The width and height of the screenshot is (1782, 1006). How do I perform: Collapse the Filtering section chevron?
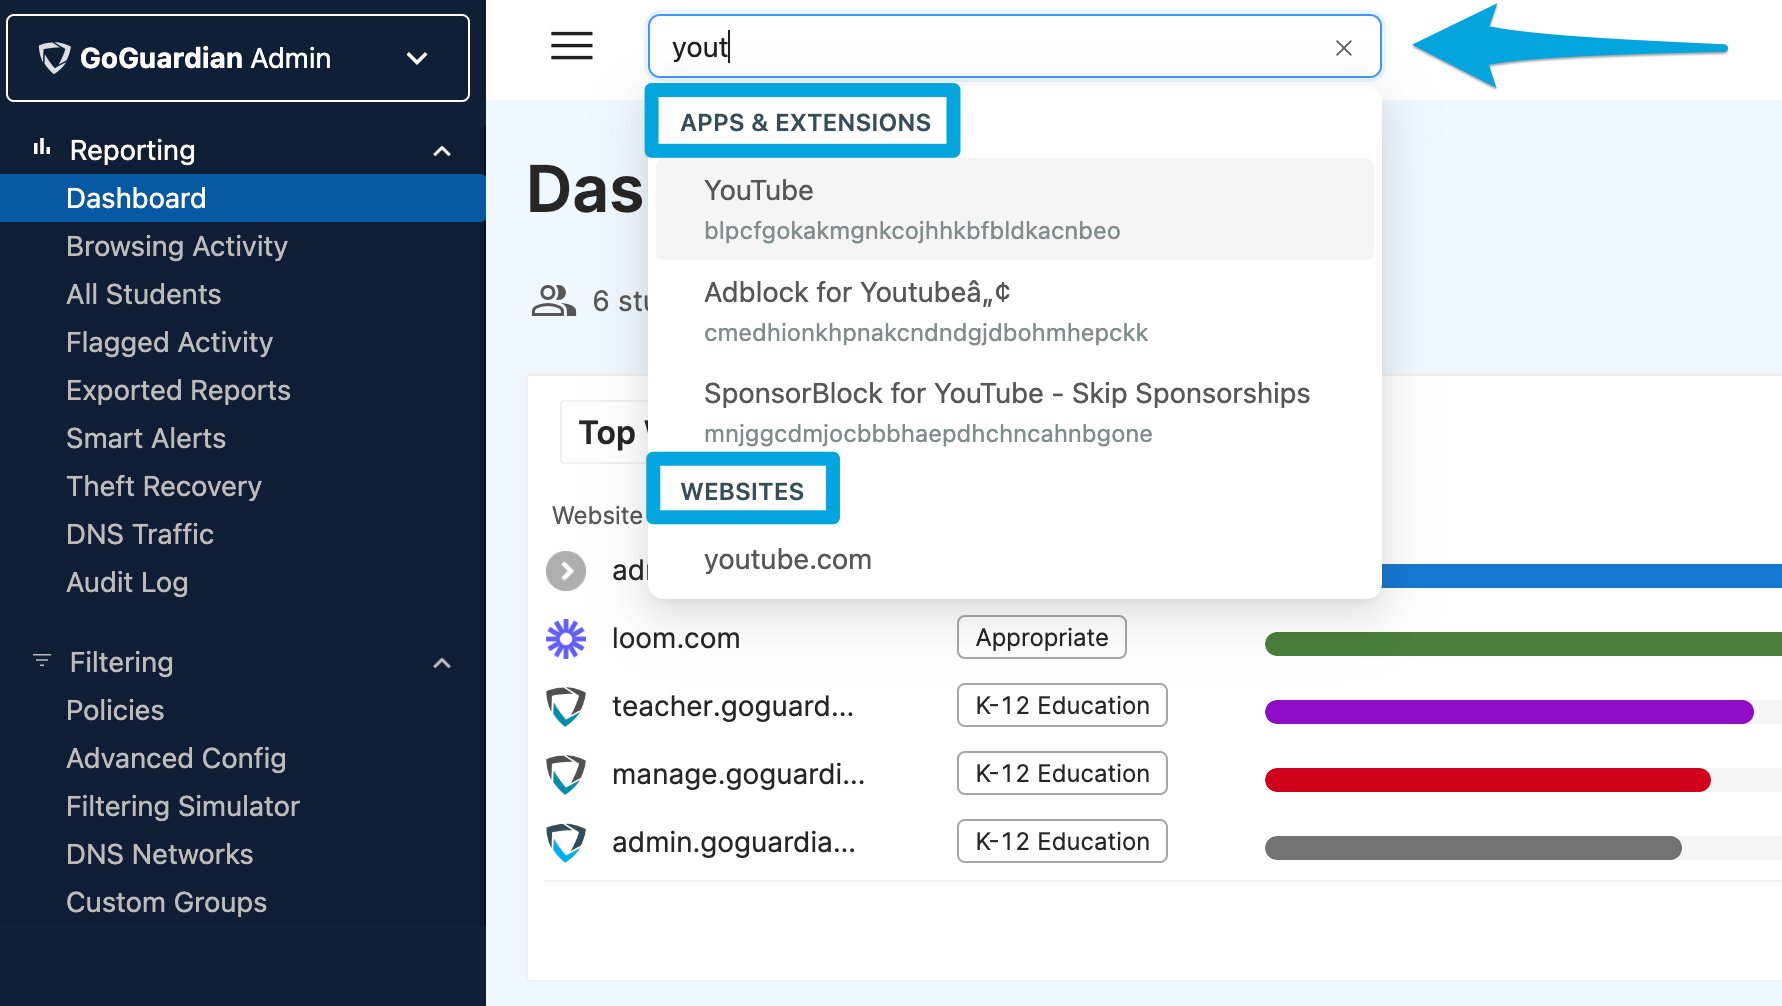point(442,663)
